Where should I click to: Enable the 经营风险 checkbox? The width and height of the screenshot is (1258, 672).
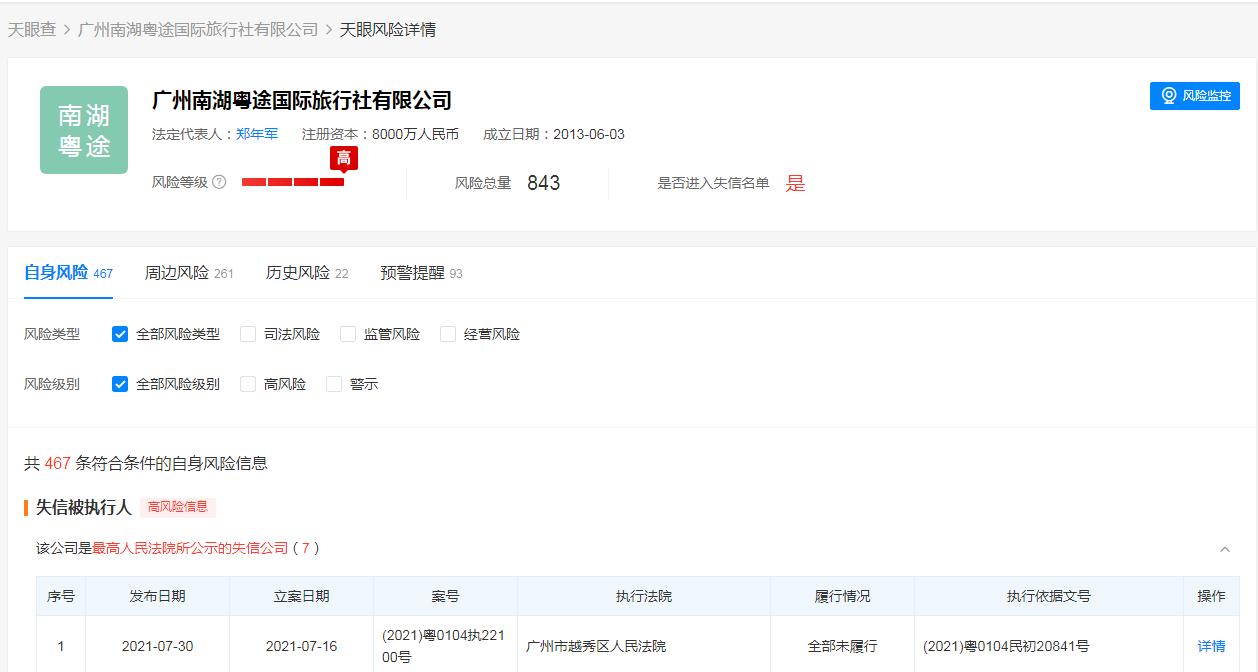pyautogui.click(x=447, y=334)
